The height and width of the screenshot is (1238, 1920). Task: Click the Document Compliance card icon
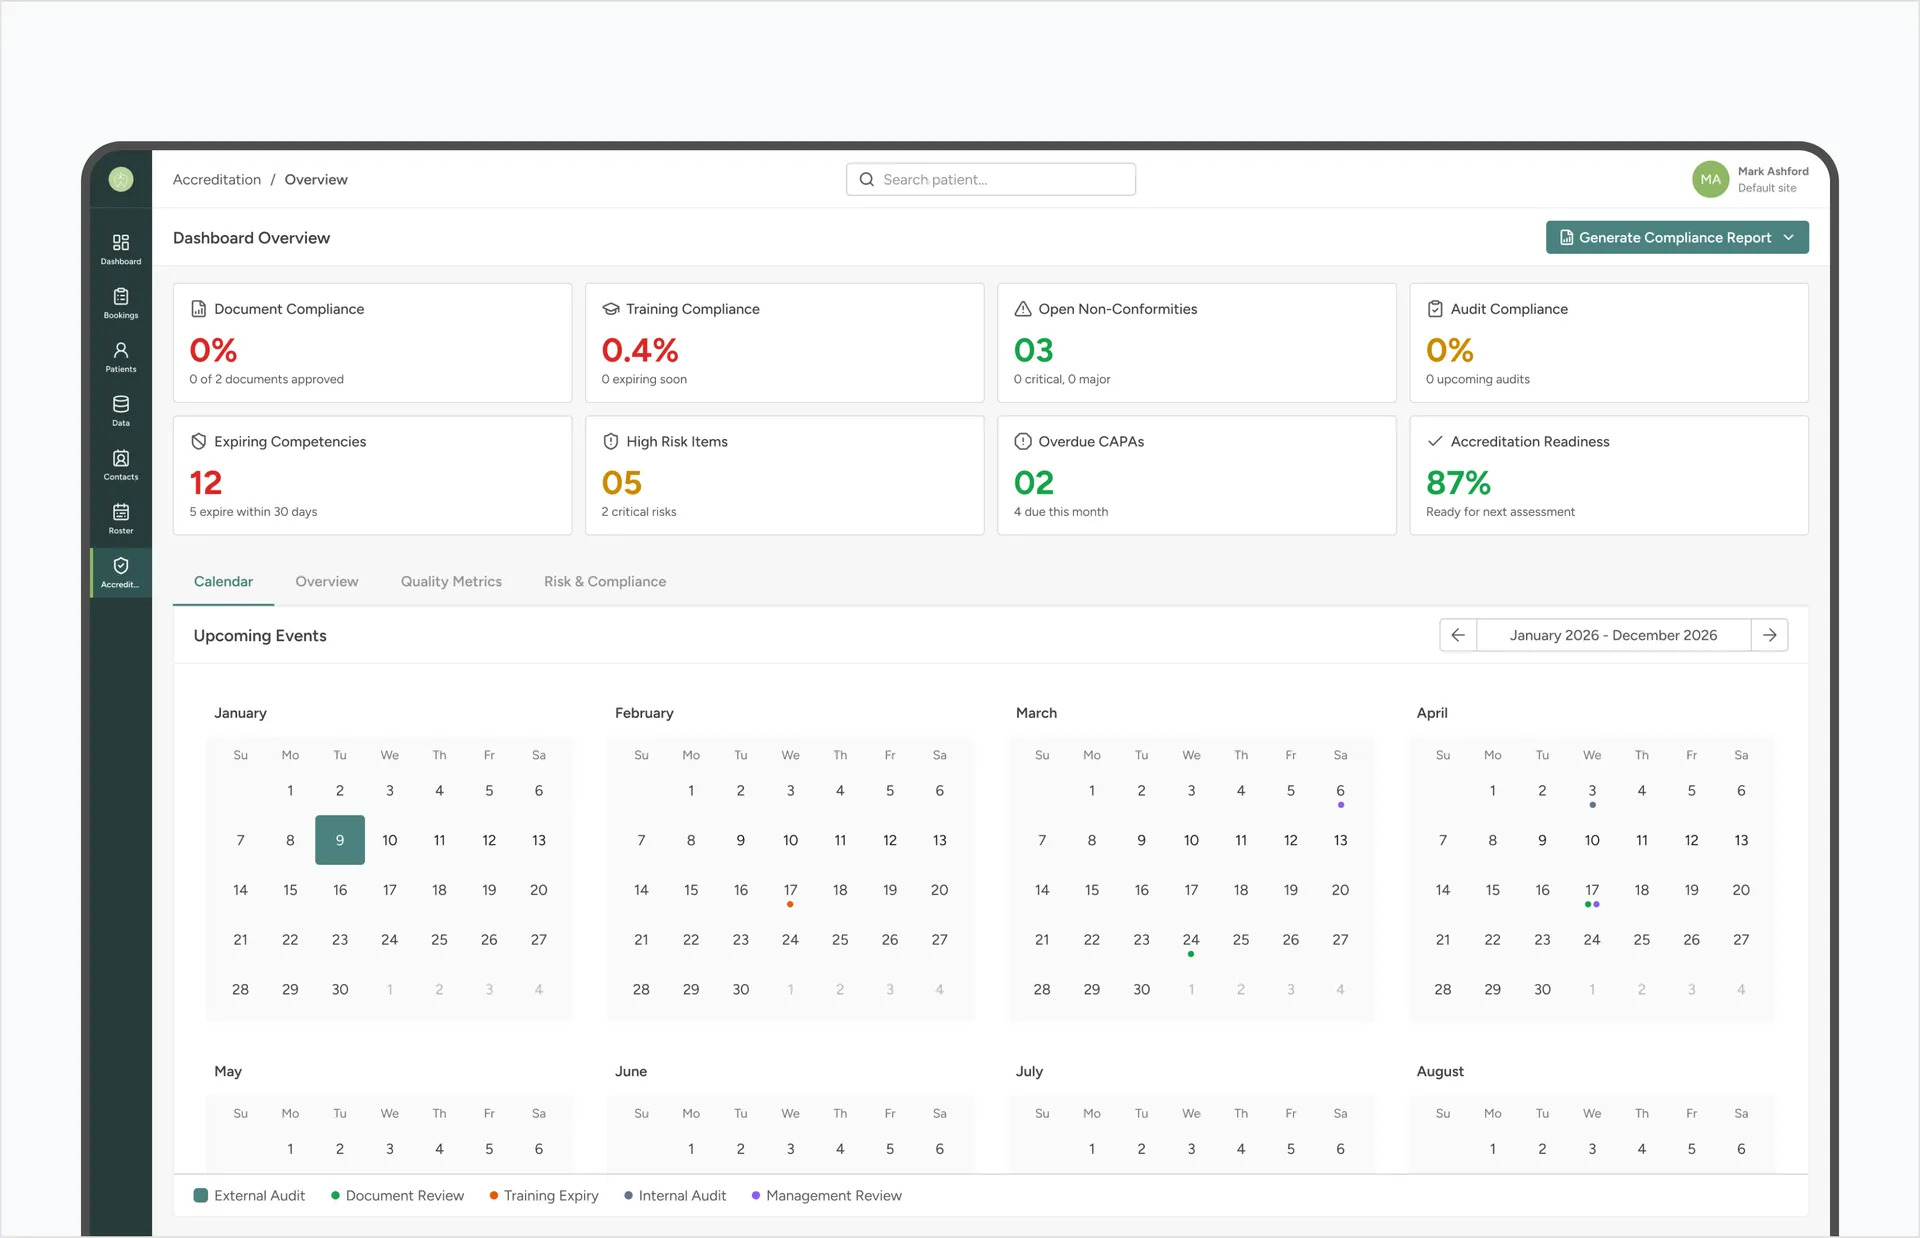click(198, 309)
